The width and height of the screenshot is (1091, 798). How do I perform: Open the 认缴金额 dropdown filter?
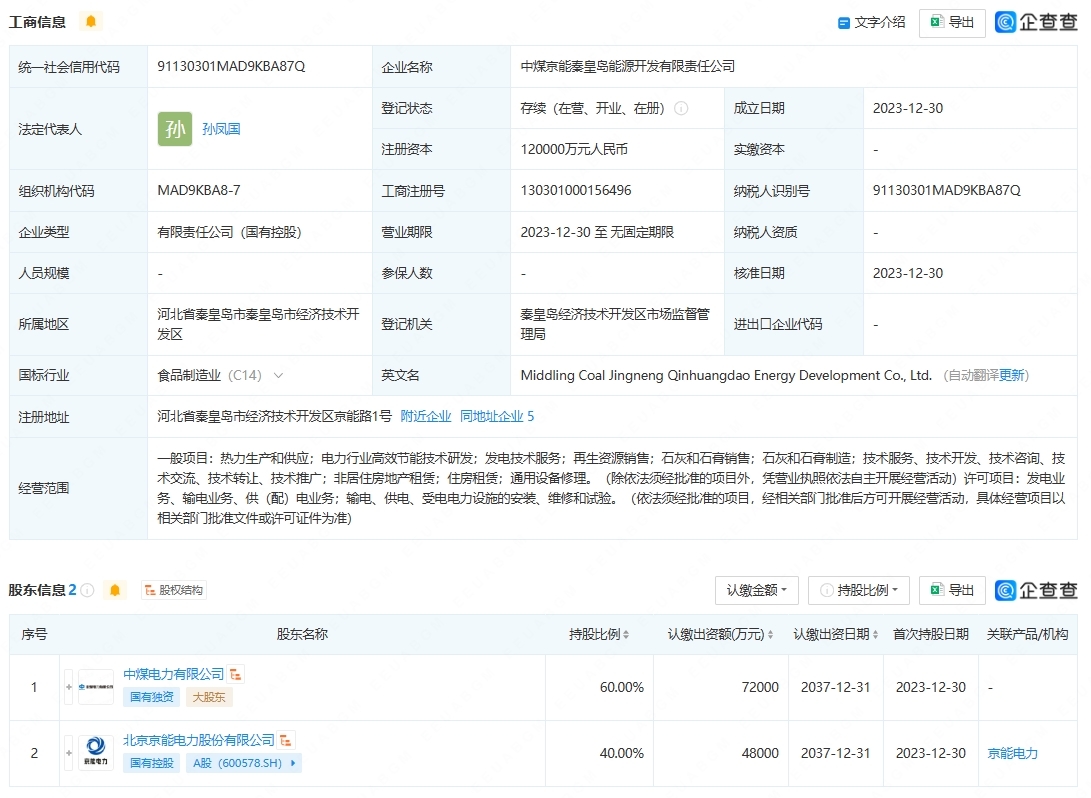click(757, 590)
